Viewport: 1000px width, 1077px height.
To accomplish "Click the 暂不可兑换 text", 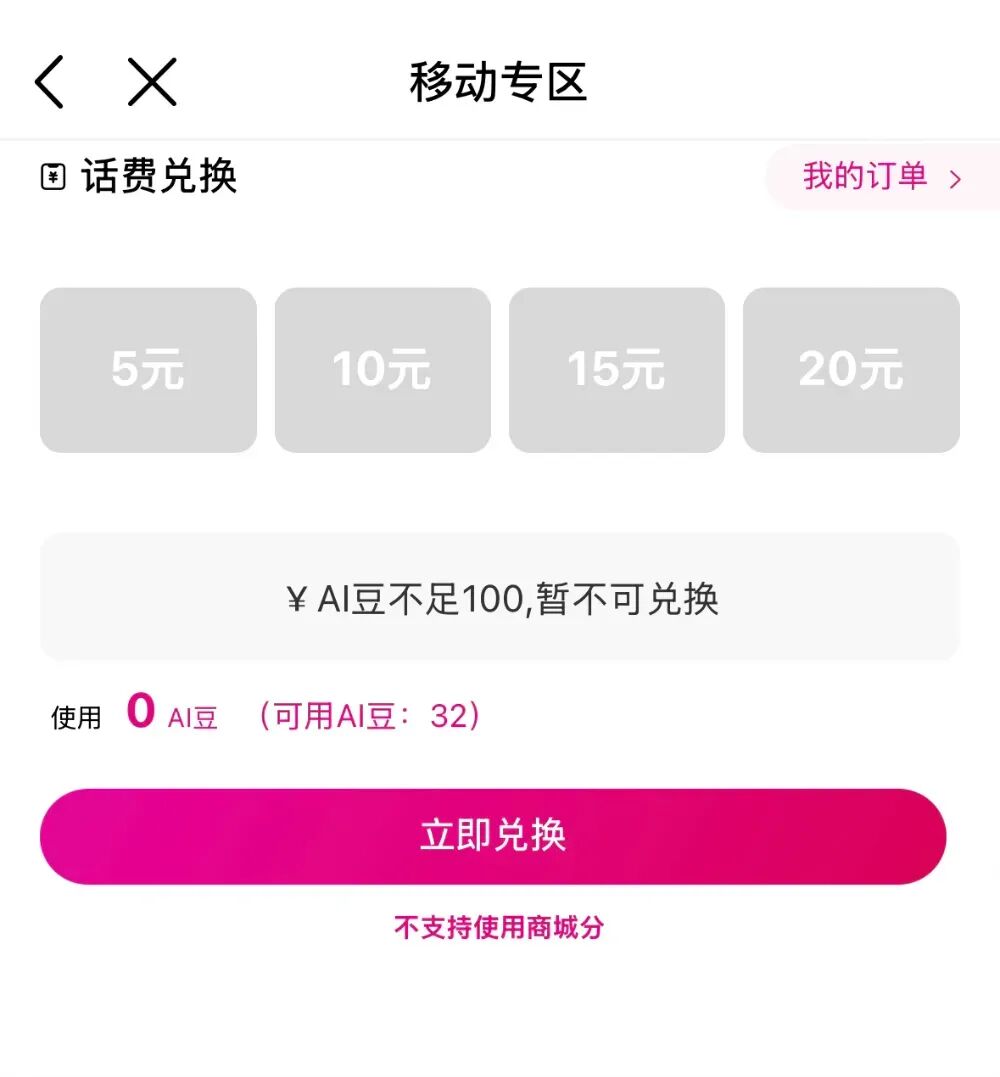I will click(628, 600).
